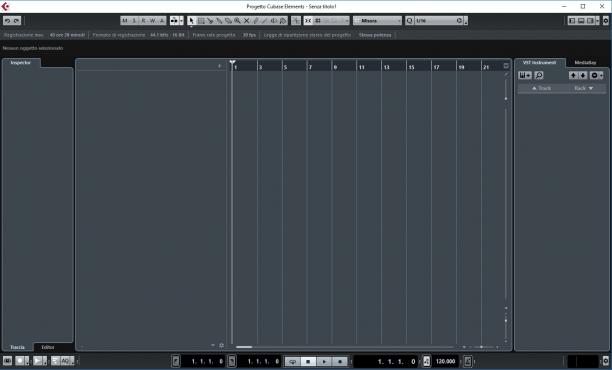Toggle the right zone visibility button
The image size is (612, 370).
pyautogui.click(x=590, y=21)
